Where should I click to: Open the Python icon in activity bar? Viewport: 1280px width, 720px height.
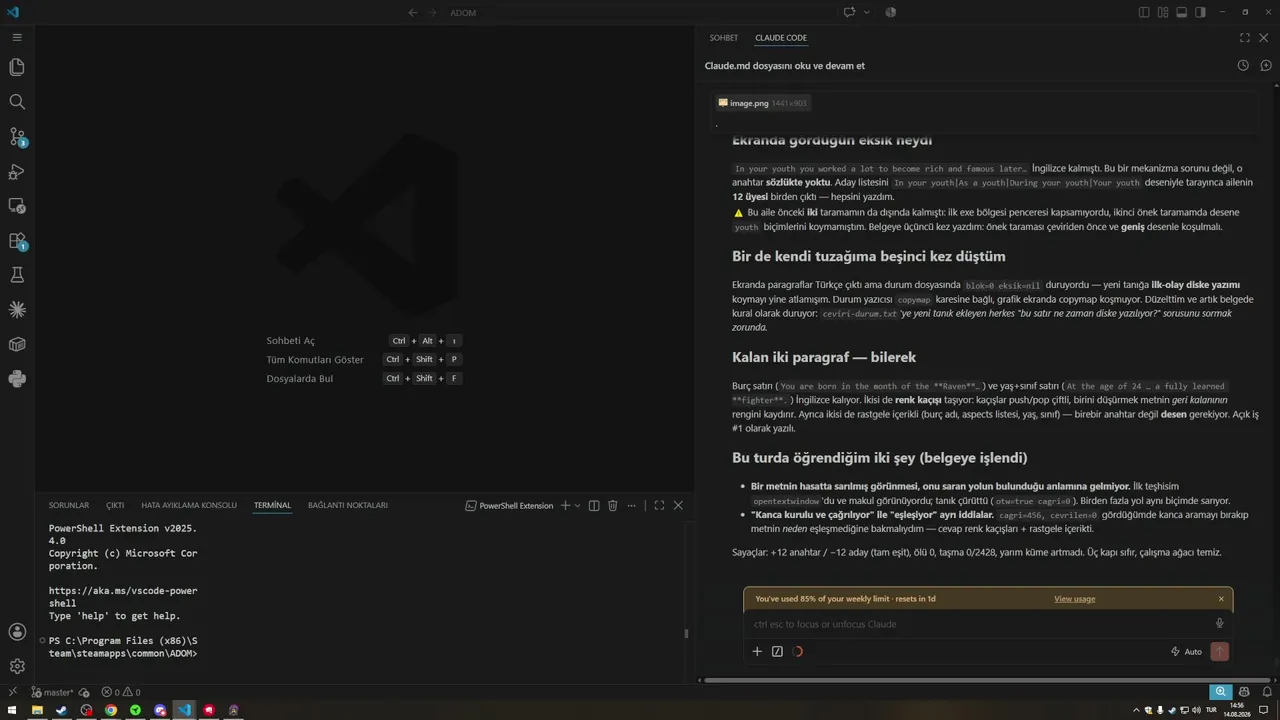pos(17,379)
